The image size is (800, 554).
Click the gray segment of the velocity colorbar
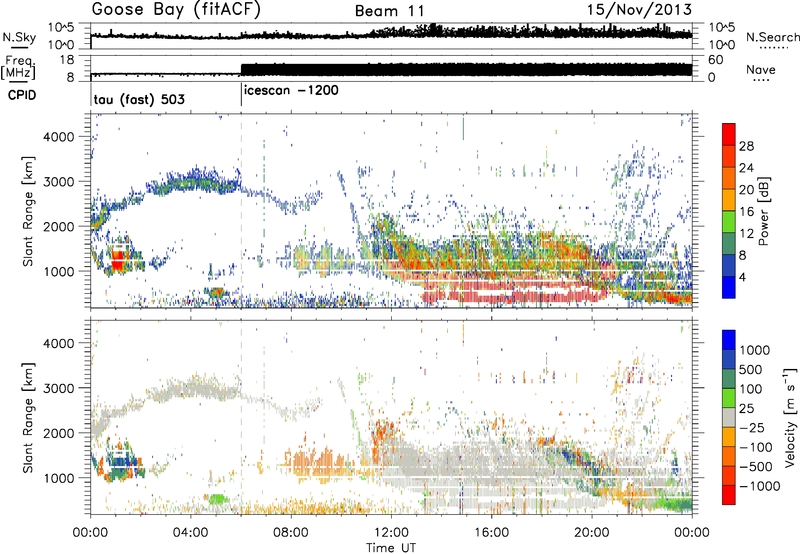coord(729,417)
